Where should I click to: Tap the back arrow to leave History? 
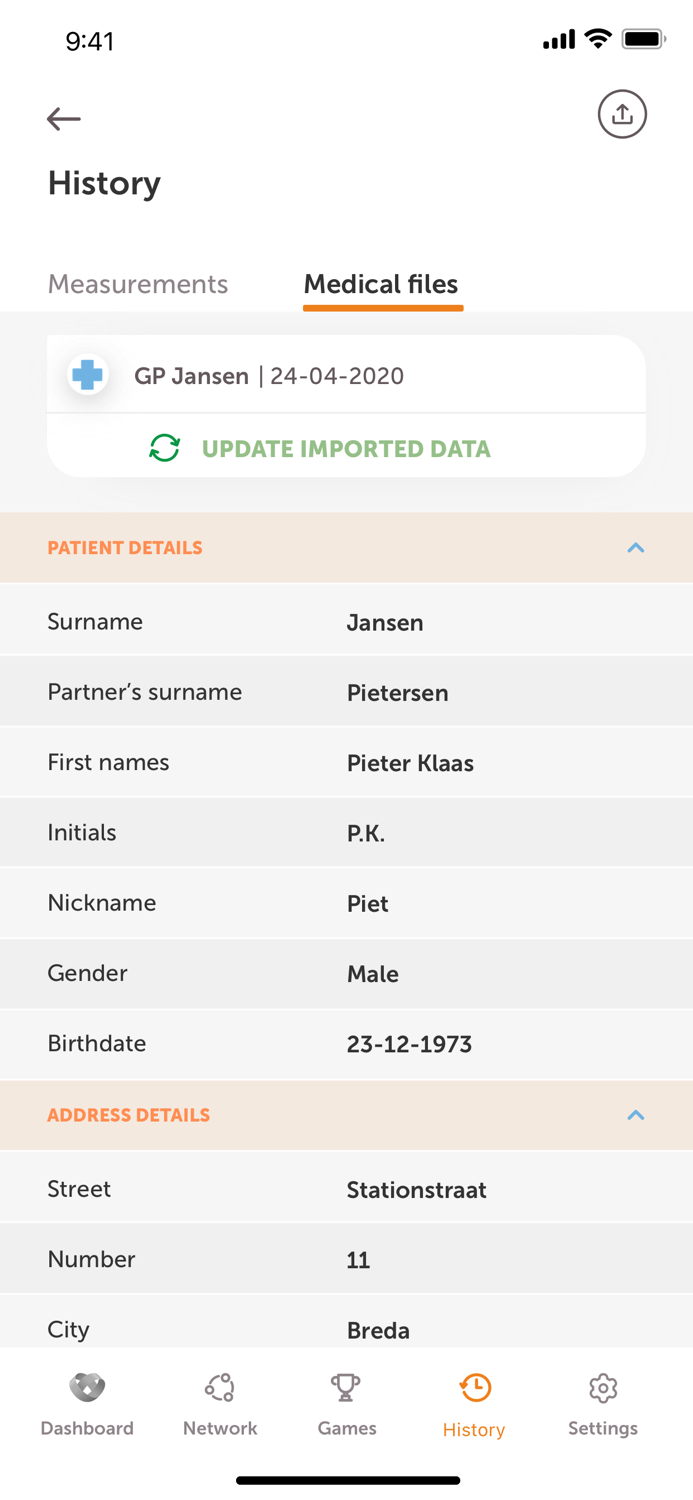[x=63, y=118]
